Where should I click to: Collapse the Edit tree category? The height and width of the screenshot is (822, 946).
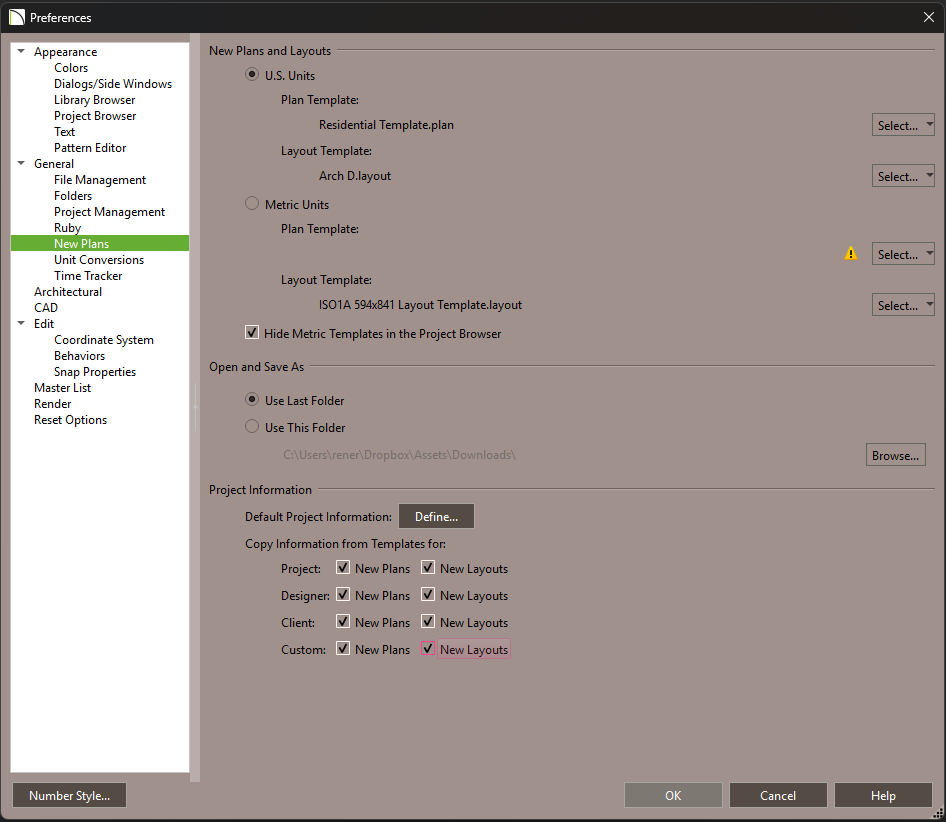(21, 323)
